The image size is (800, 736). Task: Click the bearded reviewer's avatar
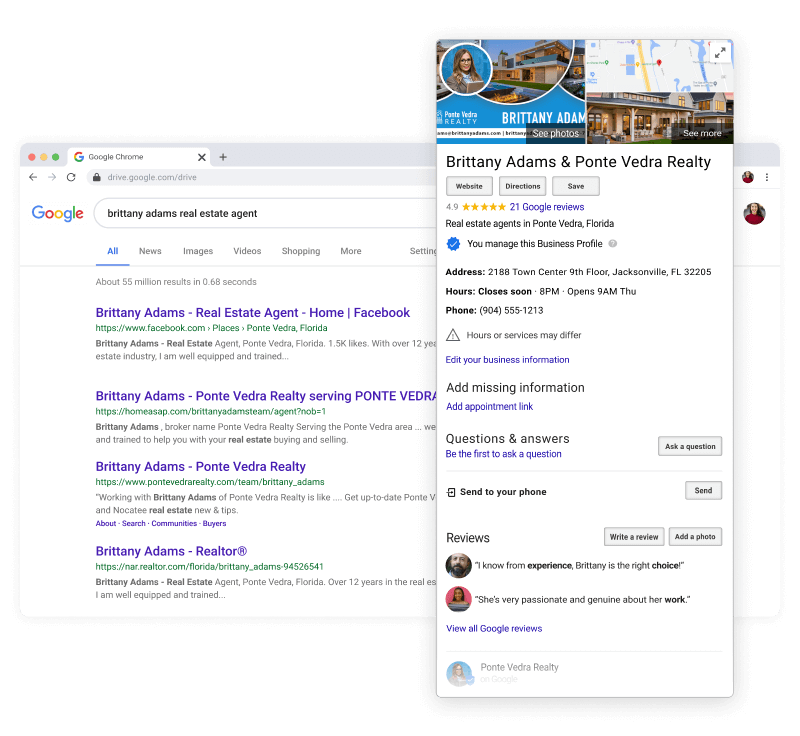[x=459, y=565]
